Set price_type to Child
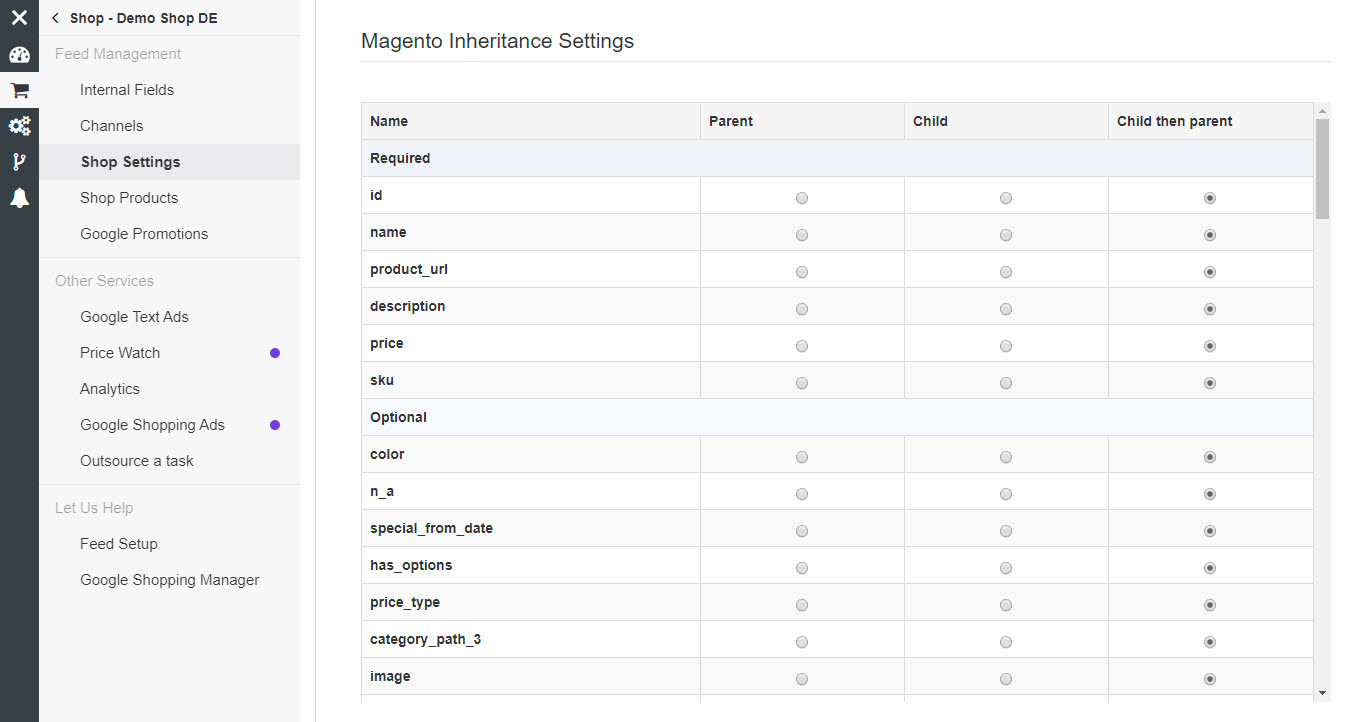This screenshot has height=722, width=1345. click(1006, 605)
